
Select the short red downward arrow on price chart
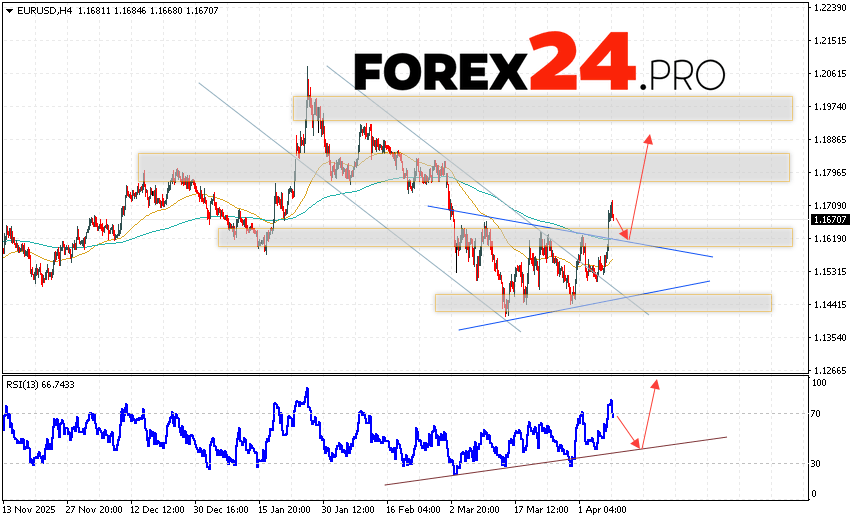[619, 221]
